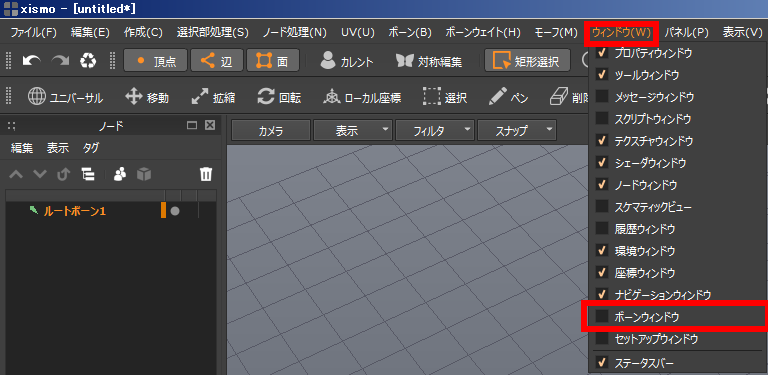Click the recycle icon in the toolbar
The image size is (768, 375).
click(89, 61)
